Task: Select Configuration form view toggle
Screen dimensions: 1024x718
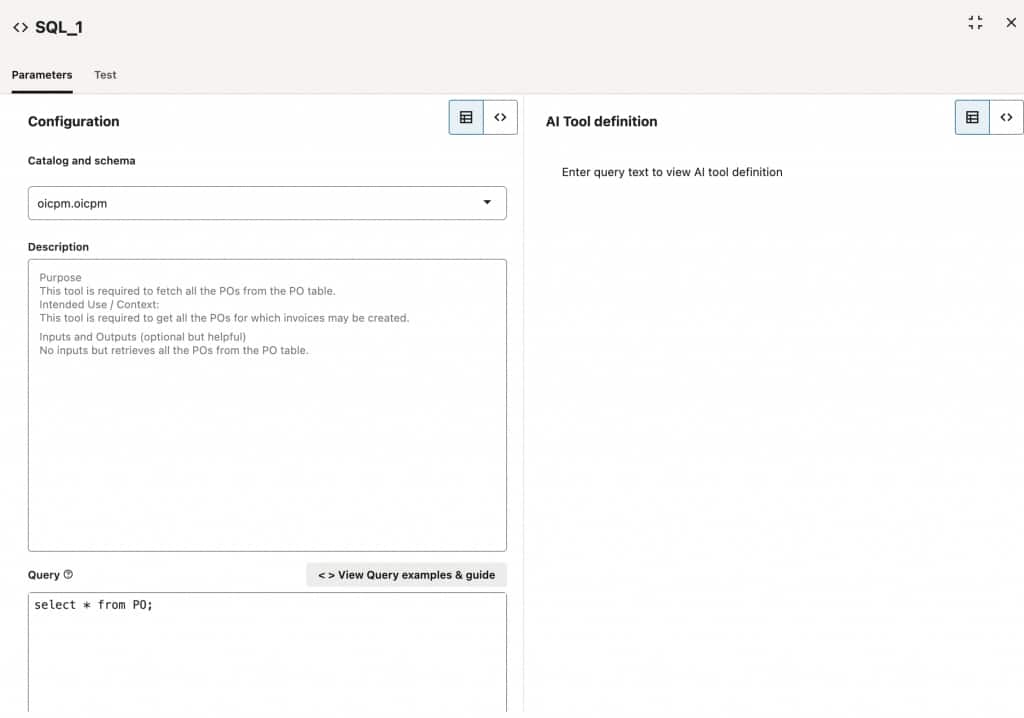Action: point(466,118)
